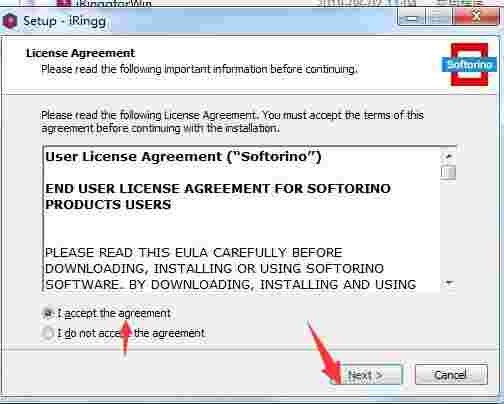
Task: Click the iRingg setup icon in title bar
Action: [x=10, y=21]
